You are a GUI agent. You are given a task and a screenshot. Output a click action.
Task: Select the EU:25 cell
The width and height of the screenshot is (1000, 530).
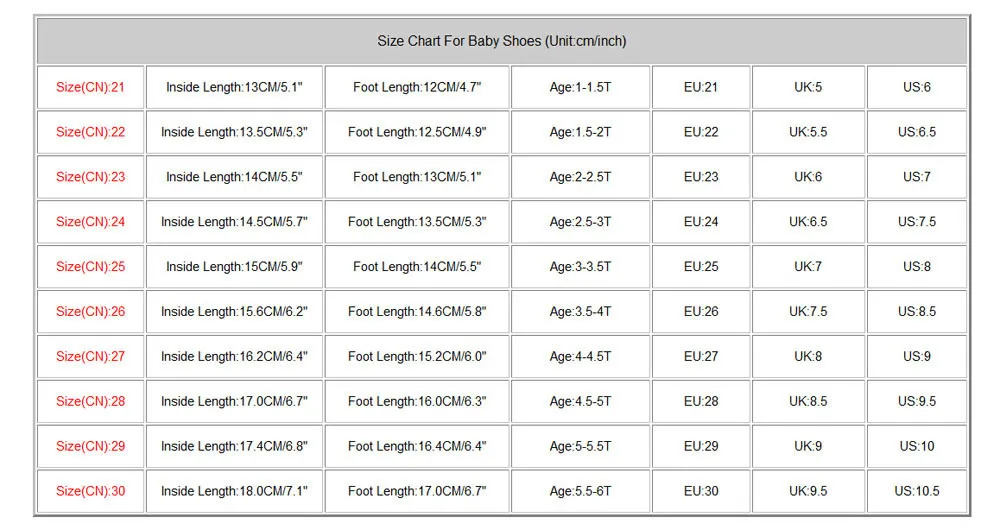point(701,266)
